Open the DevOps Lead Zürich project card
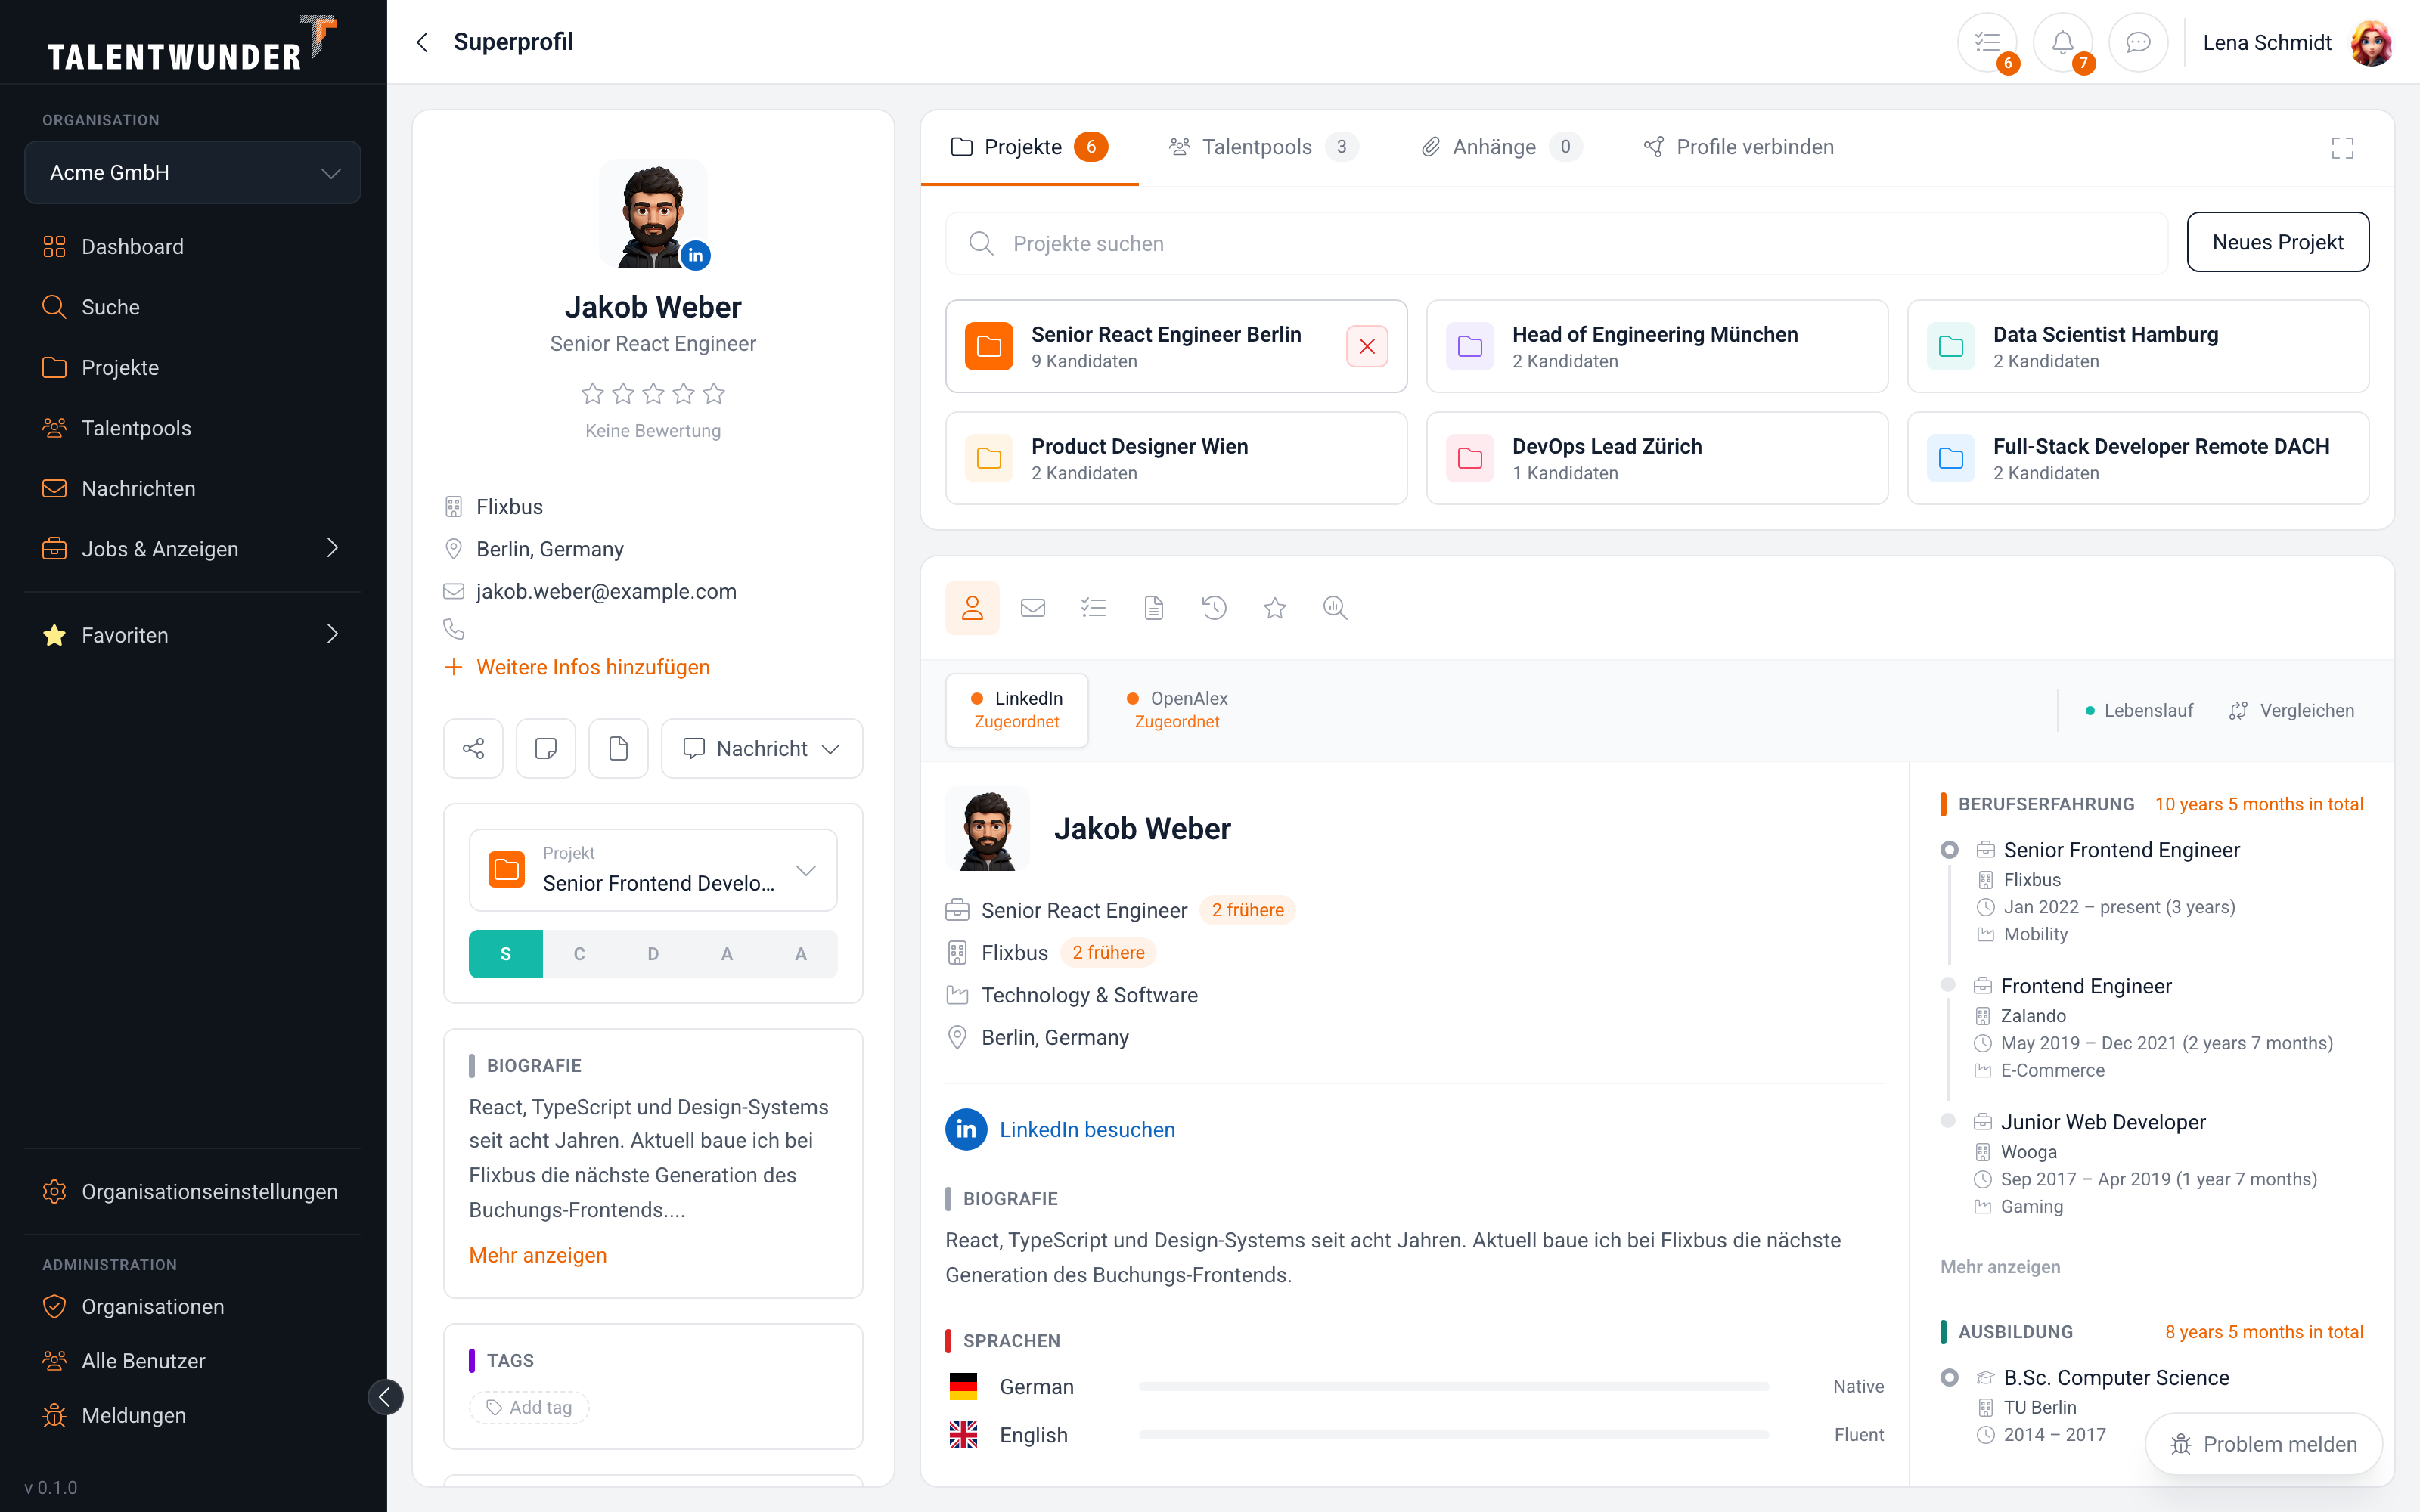The height and width of the screenshot is (1512, 2420). coord(1657,458)
